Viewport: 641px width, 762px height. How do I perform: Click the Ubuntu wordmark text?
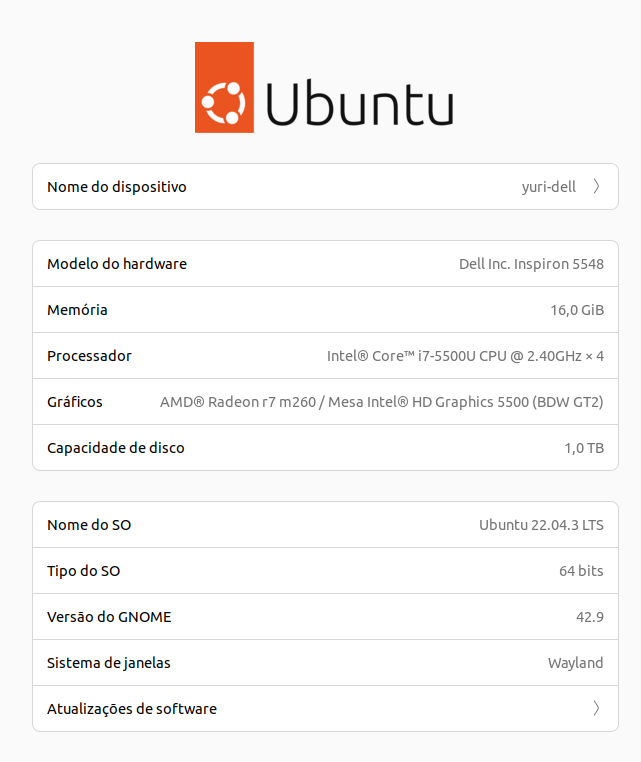[359, 101]
